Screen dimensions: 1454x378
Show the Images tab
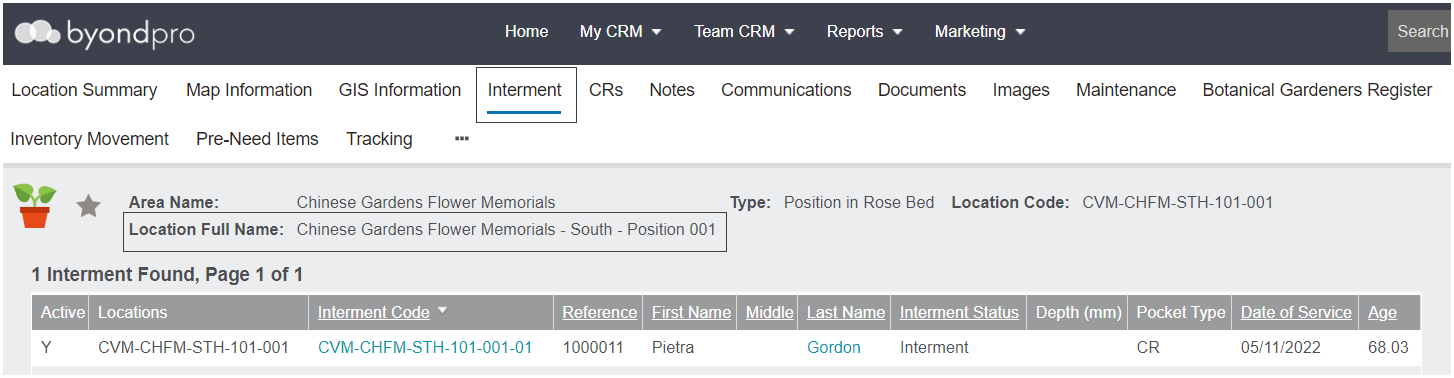[x=1021, y=90]
